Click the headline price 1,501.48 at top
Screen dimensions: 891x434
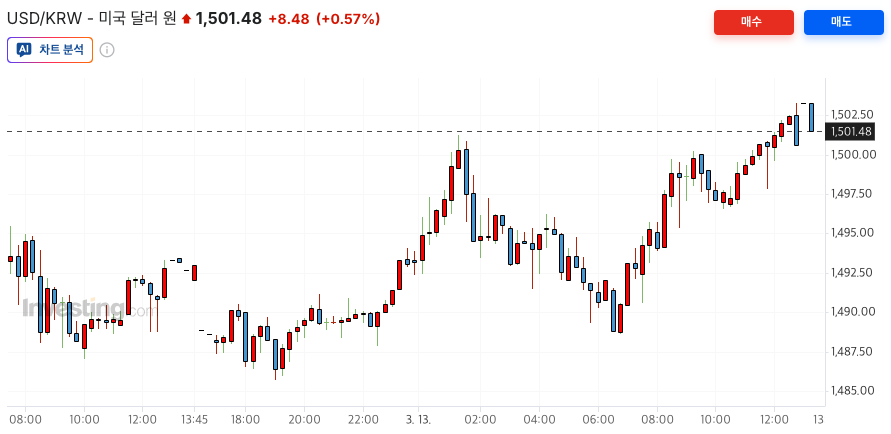229,19
